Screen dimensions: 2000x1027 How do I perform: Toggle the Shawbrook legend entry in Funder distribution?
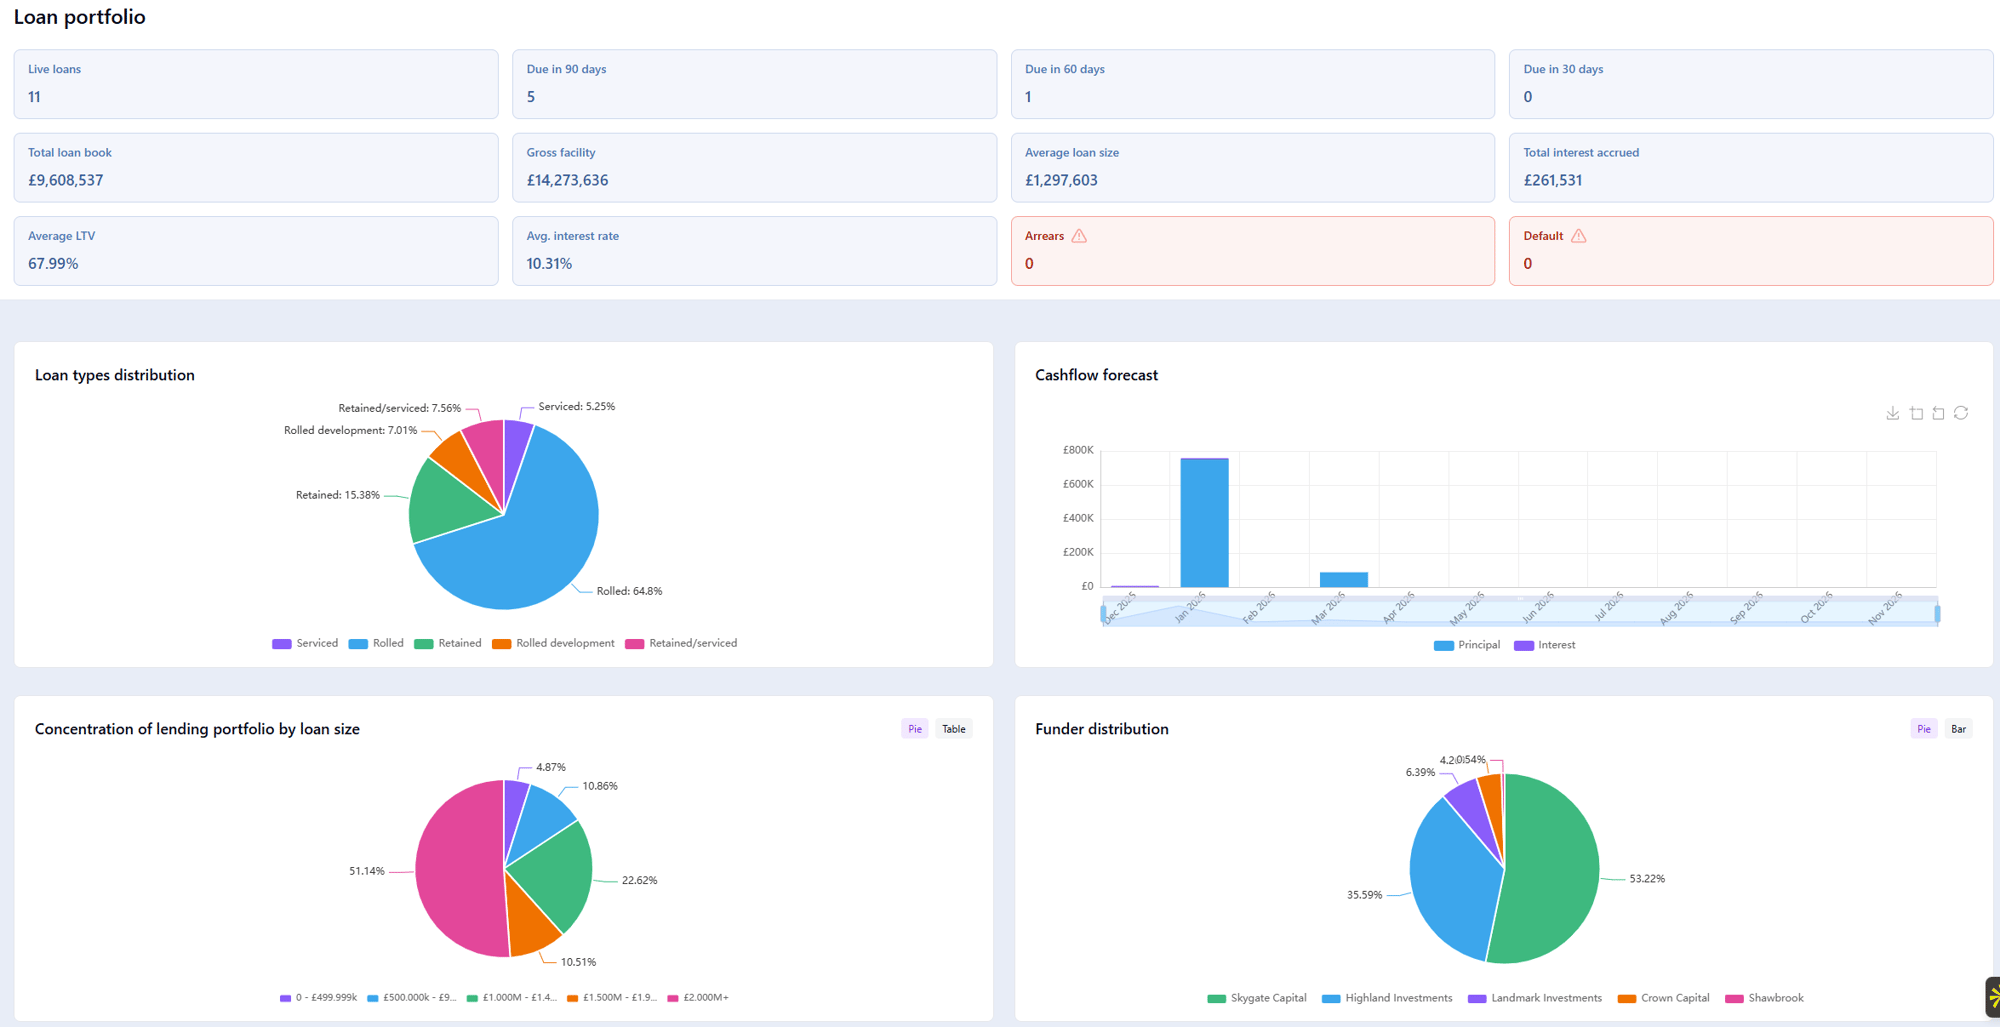pos(1765,997)
